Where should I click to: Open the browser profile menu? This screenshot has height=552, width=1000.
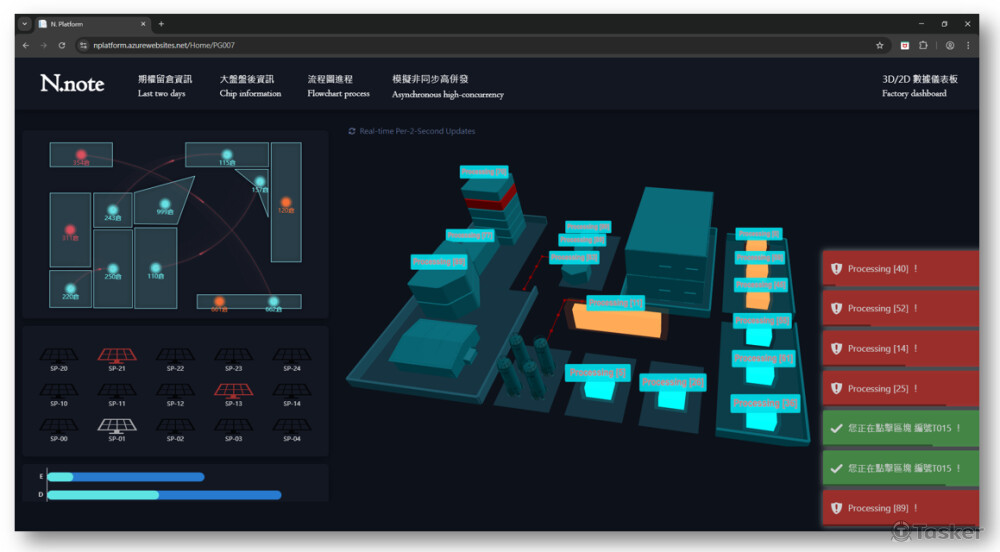pyautogui.click(x=950, y=45)
